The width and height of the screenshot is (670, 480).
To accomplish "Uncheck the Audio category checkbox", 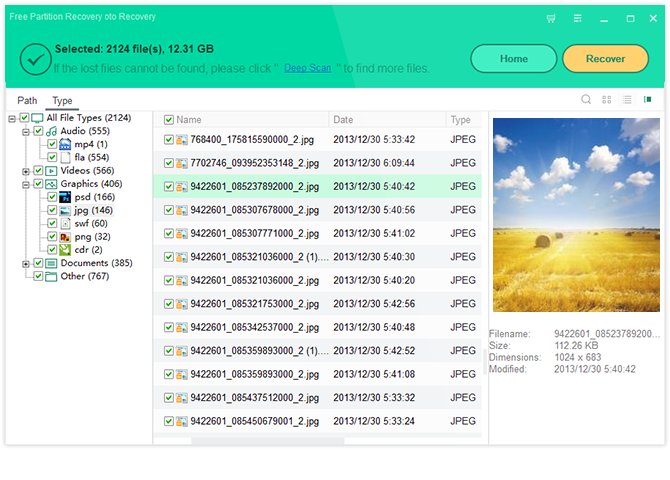I will [39, 131].
